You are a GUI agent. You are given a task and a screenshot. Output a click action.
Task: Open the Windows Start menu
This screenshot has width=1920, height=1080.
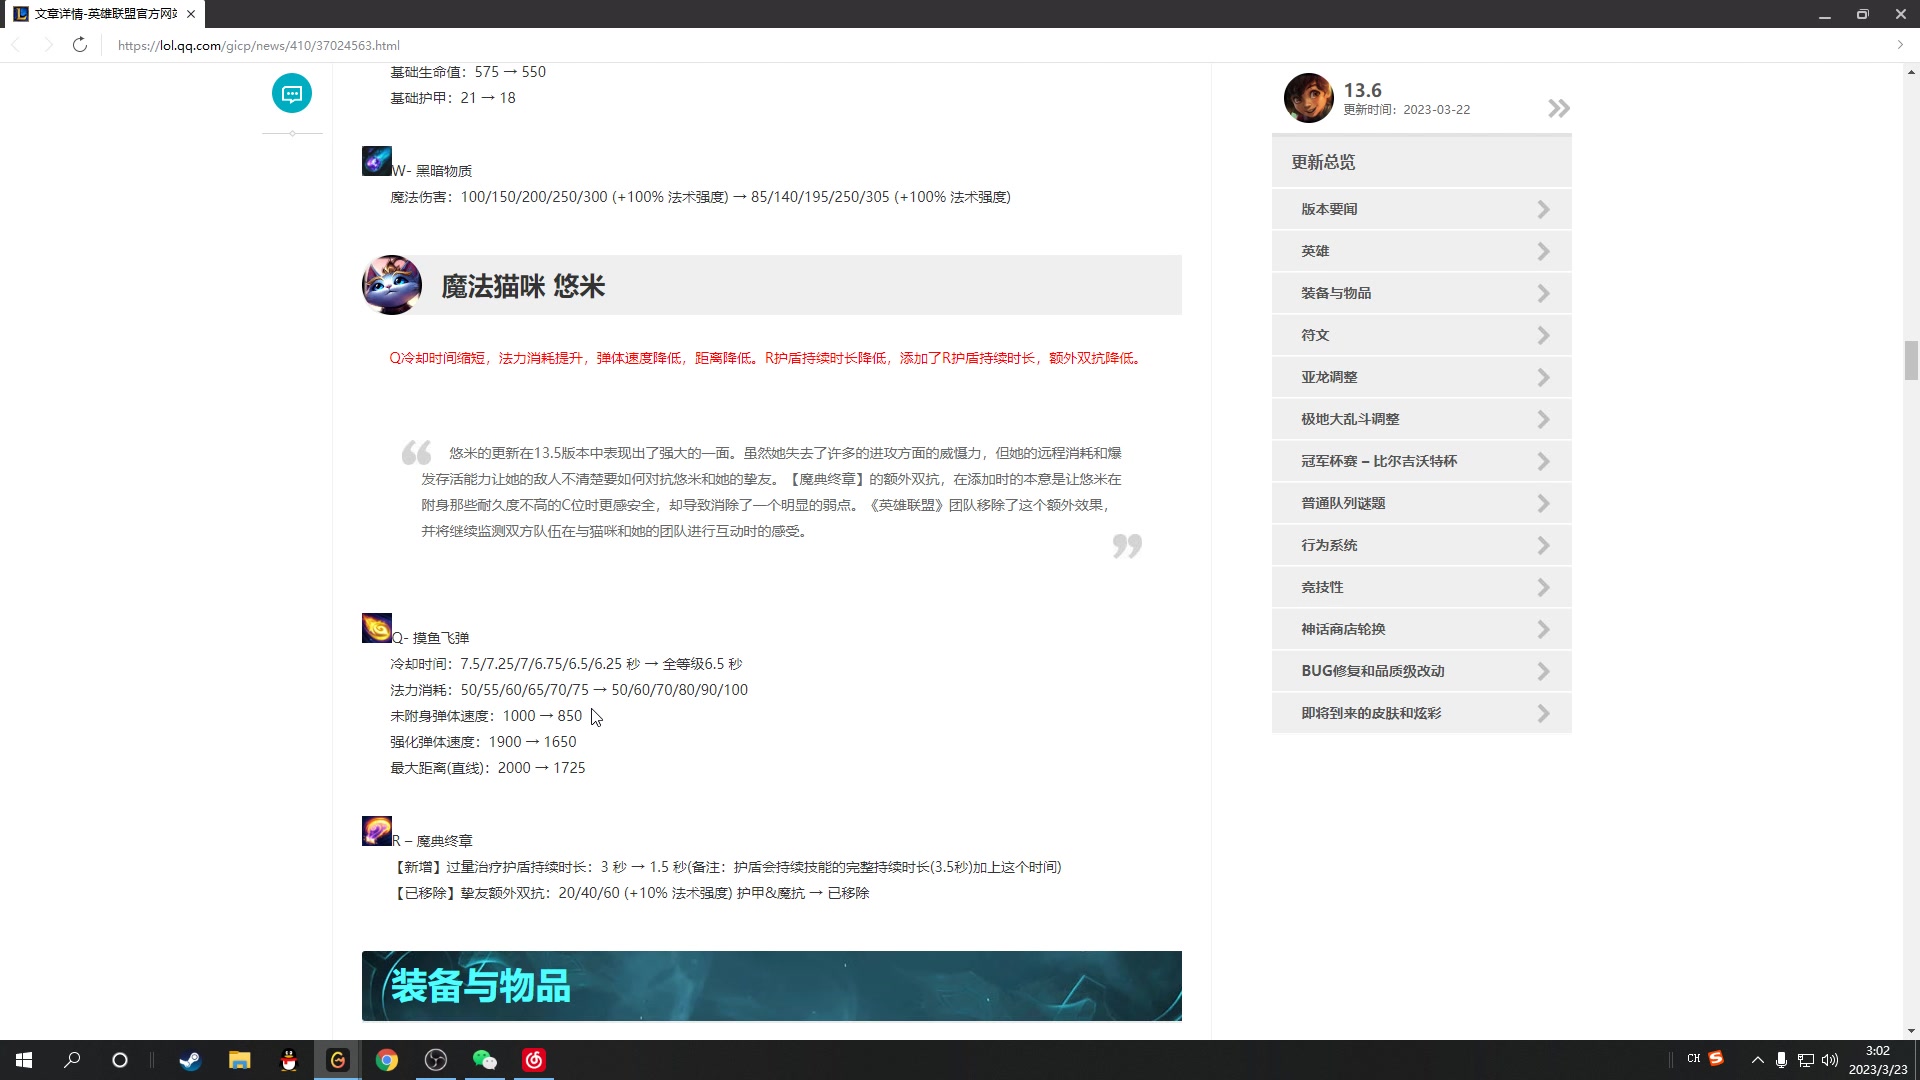click(21, 1060)
